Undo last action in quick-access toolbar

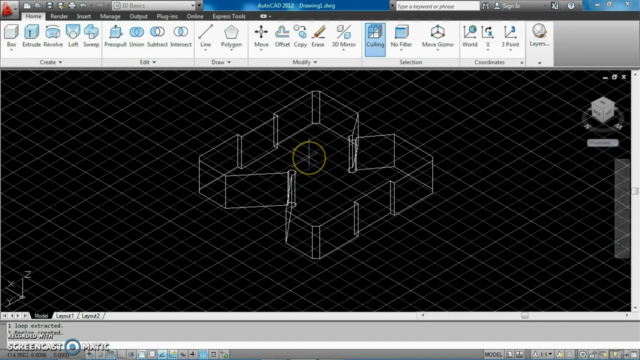pos(83,6)
